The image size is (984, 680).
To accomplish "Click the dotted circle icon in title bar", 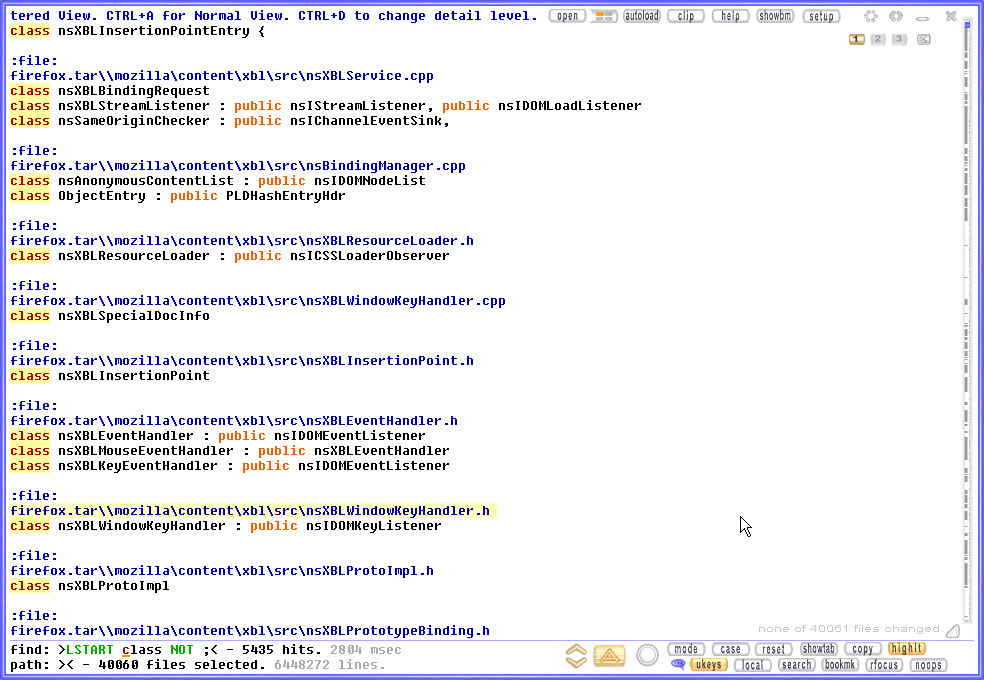I will 871,16.
